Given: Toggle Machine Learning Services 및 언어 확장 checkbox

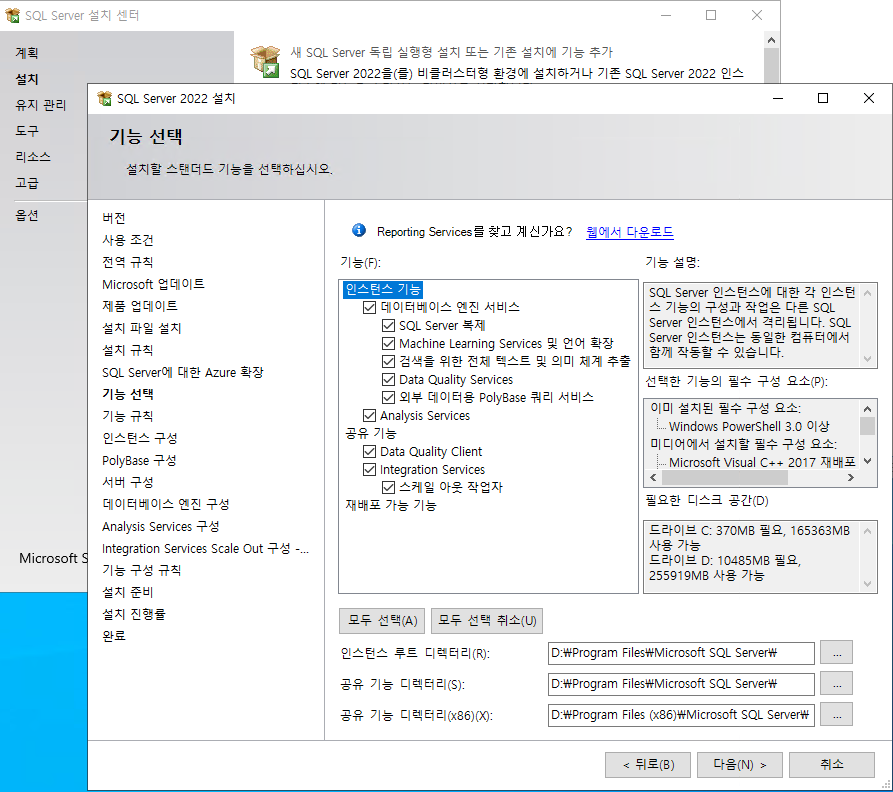Looking at the screenshot, I should tap(388, 343).
